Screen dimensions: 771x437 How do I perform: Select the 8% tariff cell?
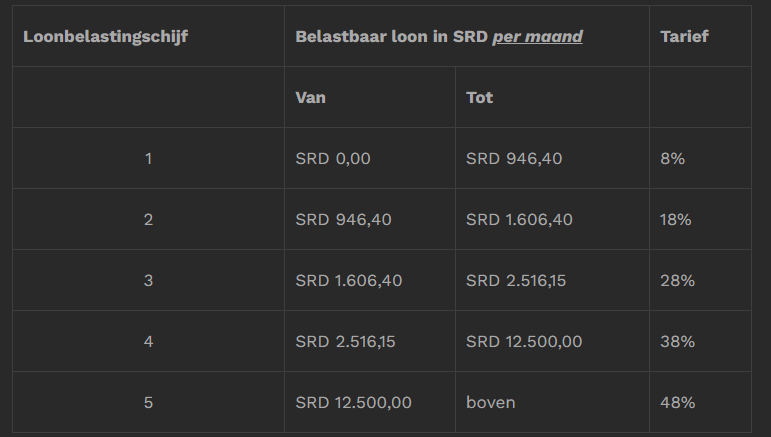(672, 158)
